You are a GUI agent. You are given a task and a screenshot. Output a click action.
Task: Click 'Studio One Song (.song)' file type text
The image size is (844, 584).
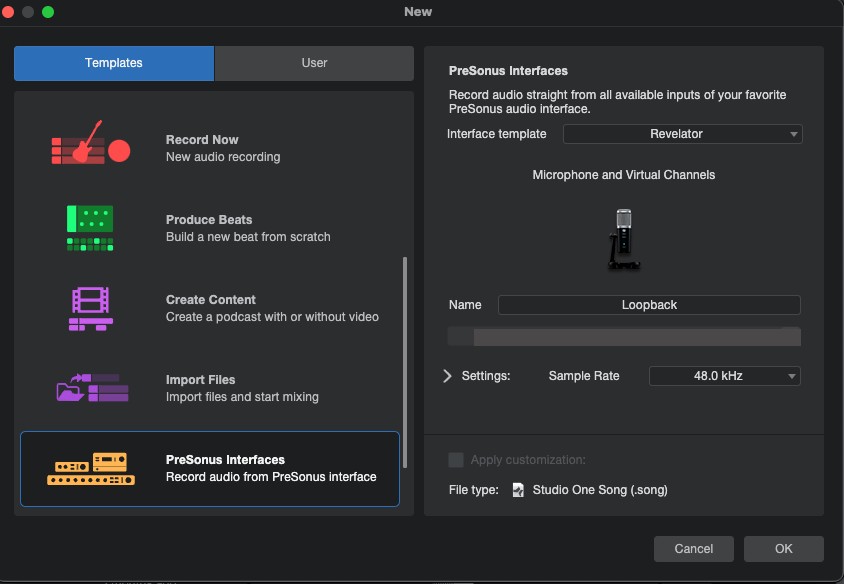point(600,490)
